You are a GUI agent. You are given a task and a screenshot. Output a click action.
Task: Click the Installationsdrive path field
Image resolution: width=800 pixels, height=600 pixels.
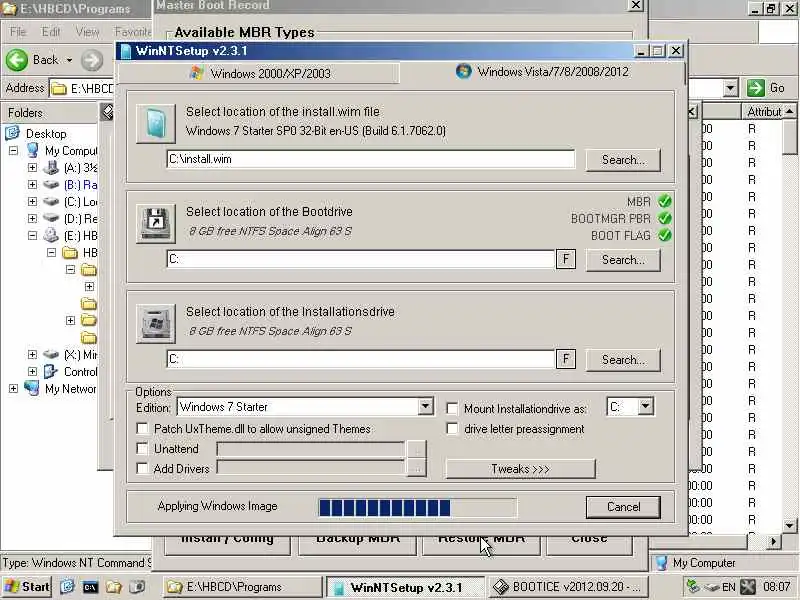click(x=361, y=359)
